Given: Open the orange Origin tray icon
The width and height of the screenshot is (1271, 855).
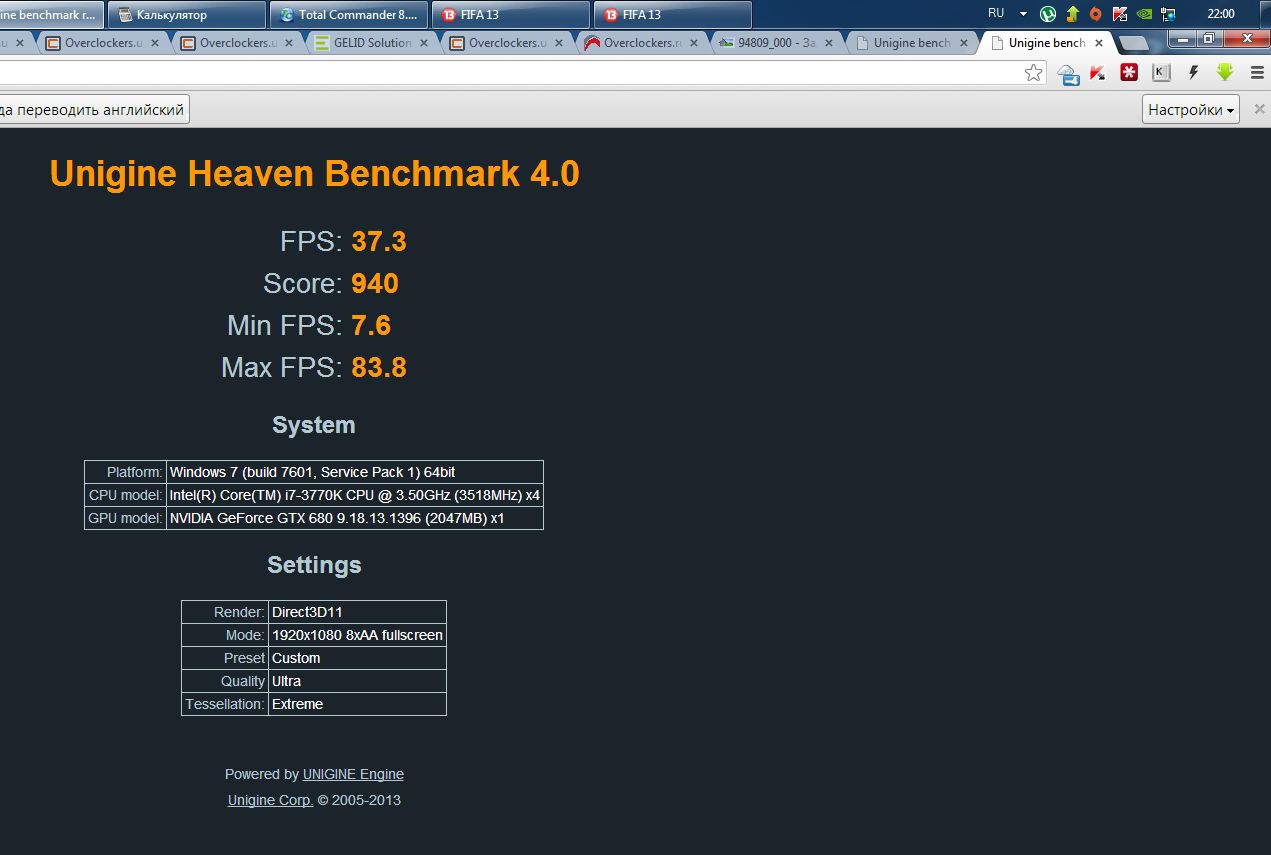Looking at the screenshot, I should click(1096, 14).
